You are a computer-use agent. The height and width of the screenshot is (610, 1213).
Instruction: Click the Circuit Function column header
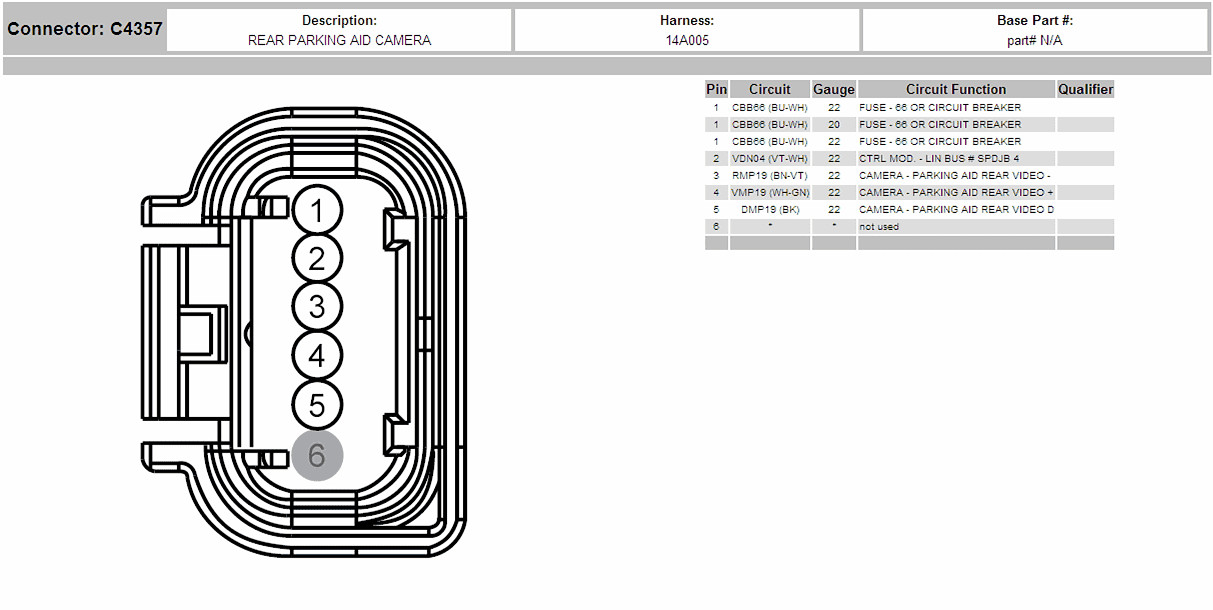[956, 89]
